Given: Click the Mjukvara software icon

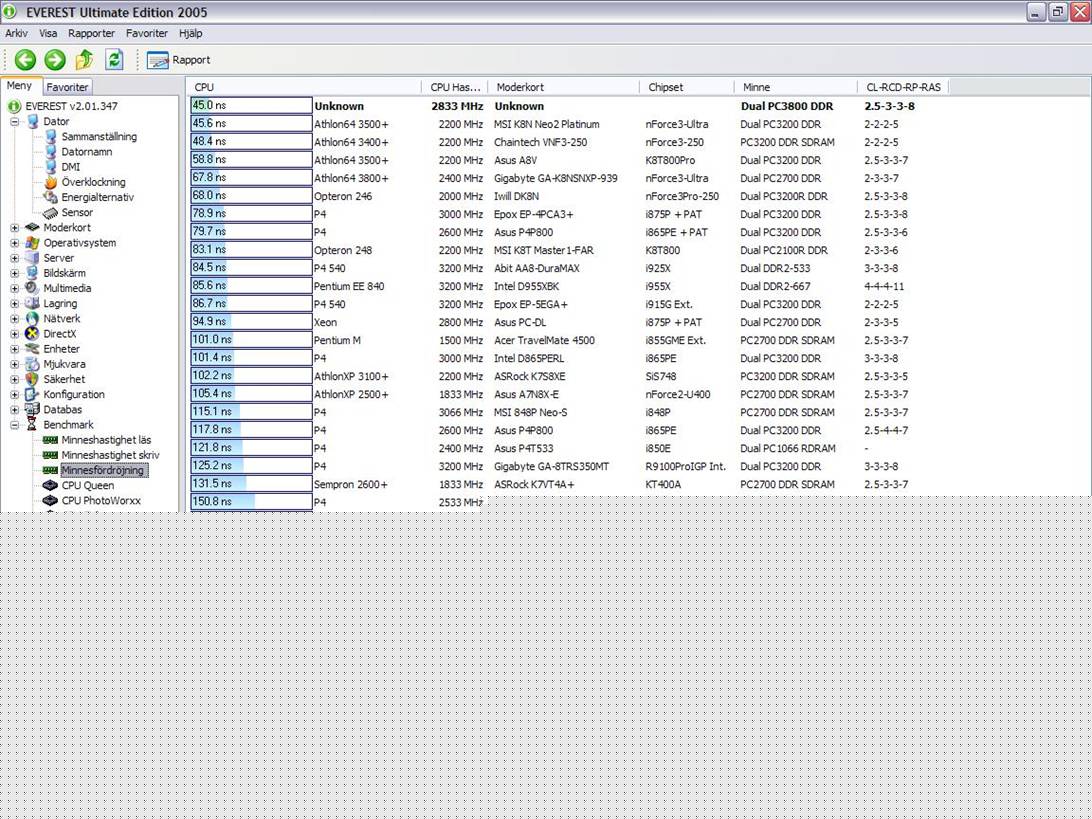Looking at the screenshot, I should [x=32, y=364].
